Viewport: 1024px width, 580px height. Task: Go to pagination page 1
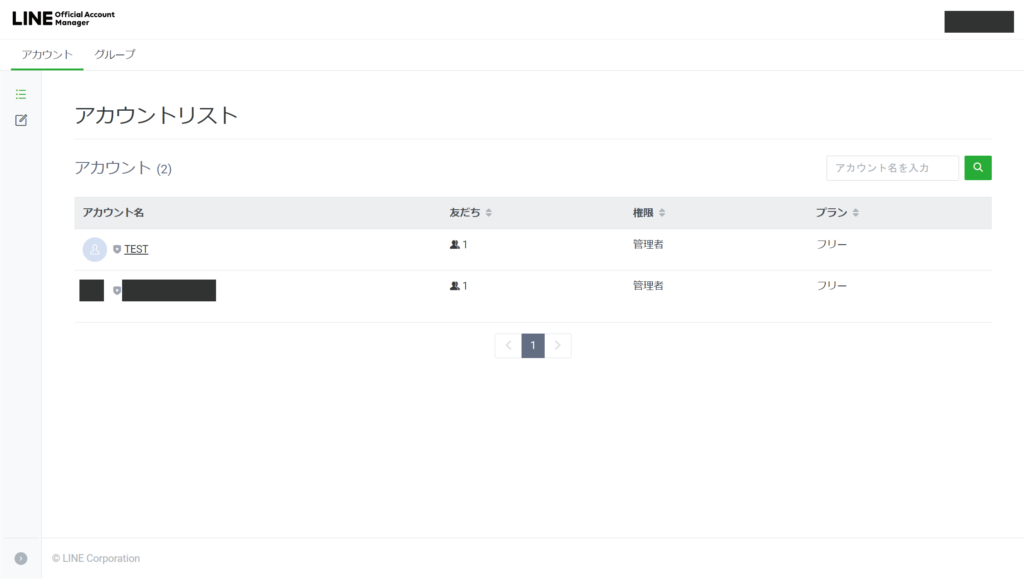[533, 345]
